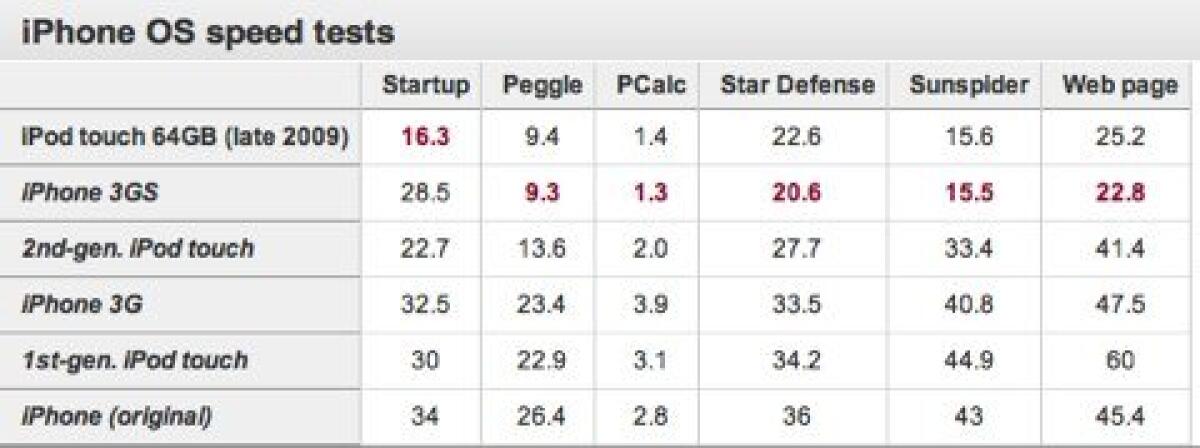Select the iPod touch 64GB (late 2009) row label
Screen dimensions: 1200x448
pyautogui.click(x=185, y=137)
